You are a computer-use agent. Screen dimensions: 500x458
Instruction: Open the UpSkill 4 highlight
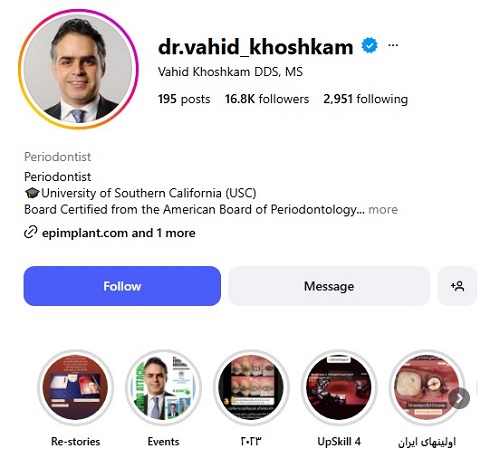339,388
